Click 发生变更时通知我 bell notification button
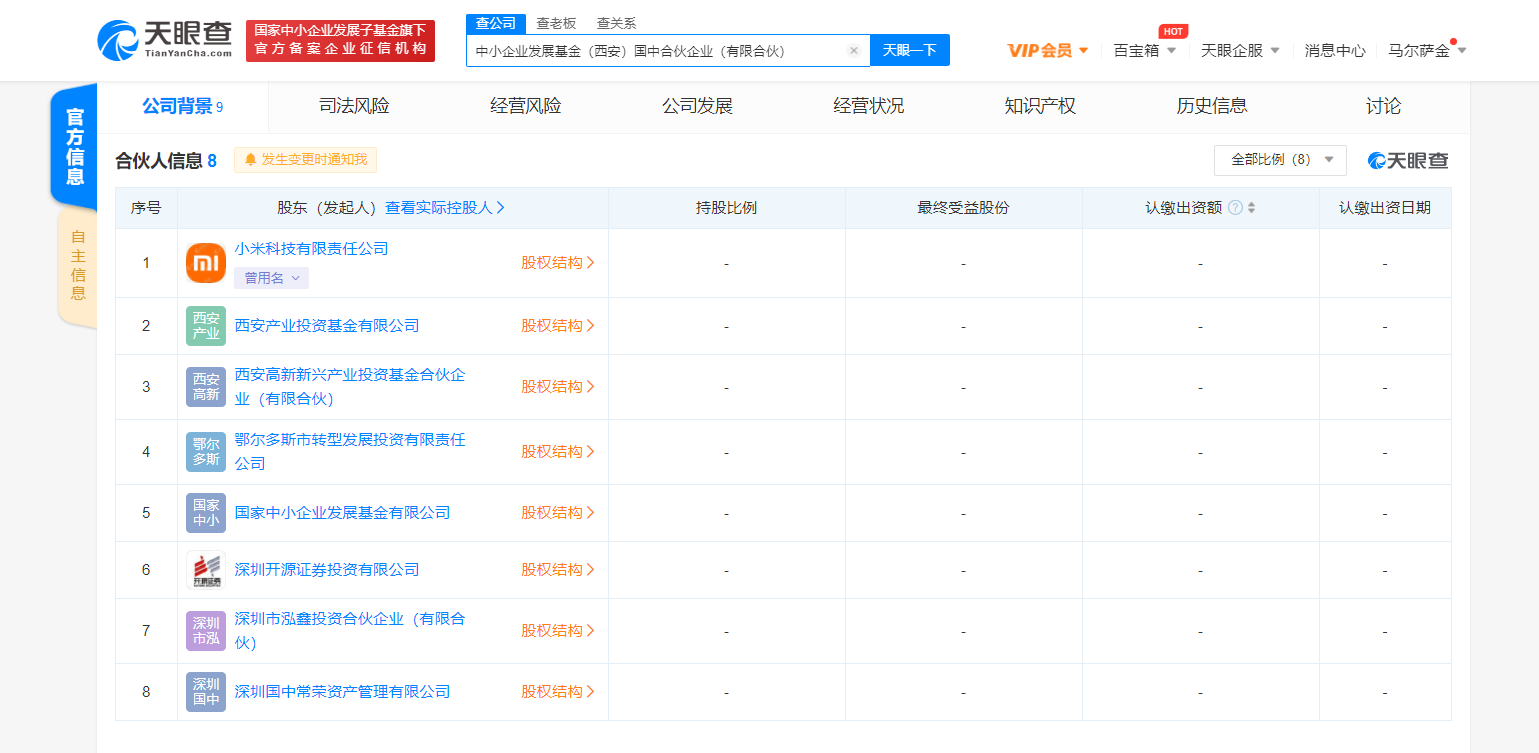 (x=306, y=160)
